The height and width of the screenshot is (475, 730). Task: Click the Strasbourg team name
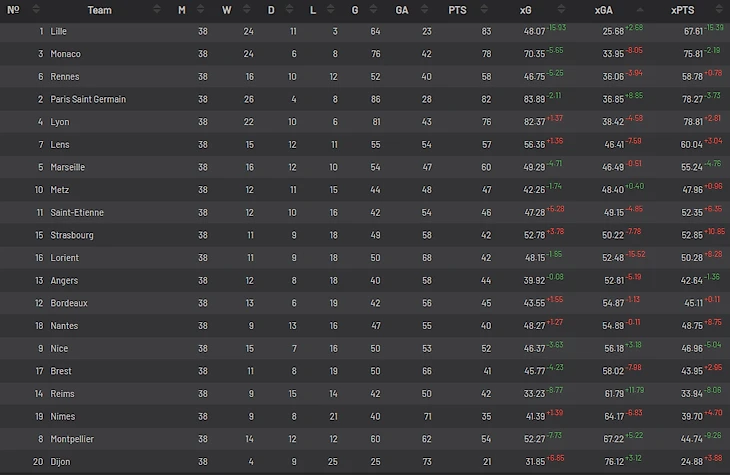pos(72,235)
